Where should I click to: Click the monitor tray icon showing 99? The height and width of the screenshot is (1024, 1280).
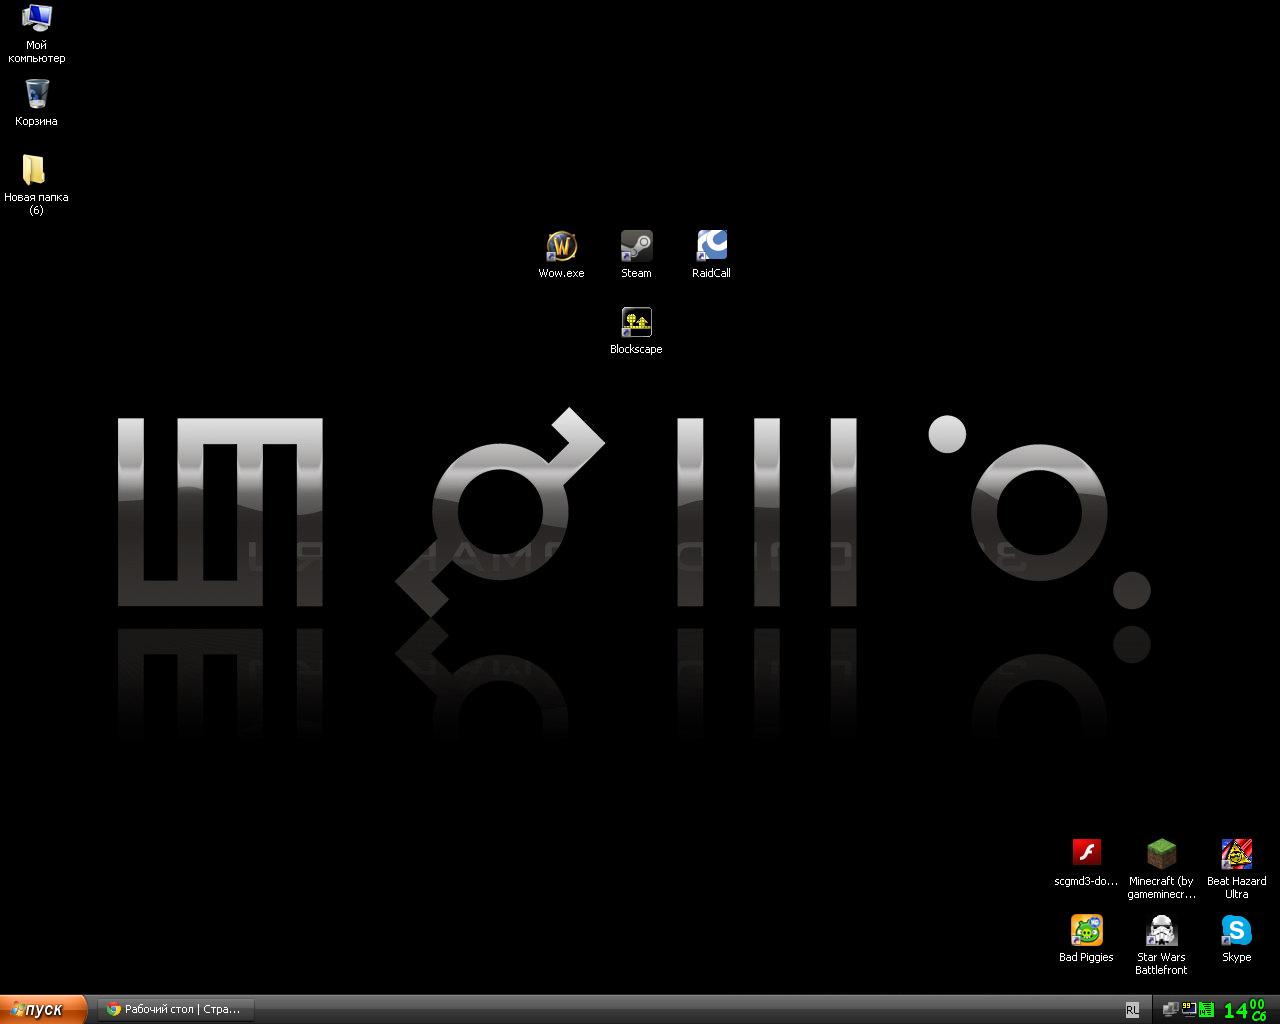[1189, 1009]
